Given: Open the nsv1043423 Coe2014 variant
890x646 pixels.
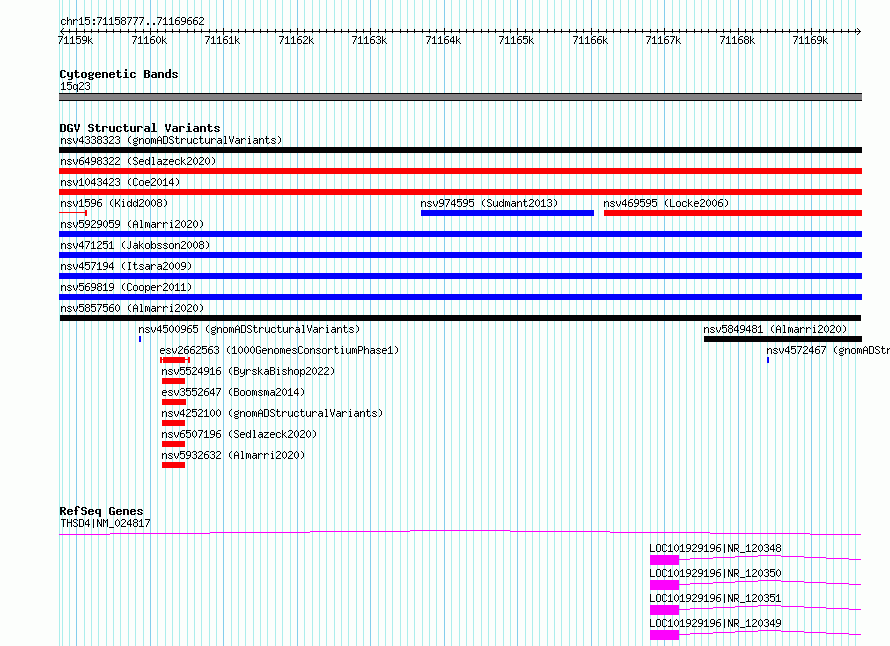Looking at the screenshot, I should (120, 182).
